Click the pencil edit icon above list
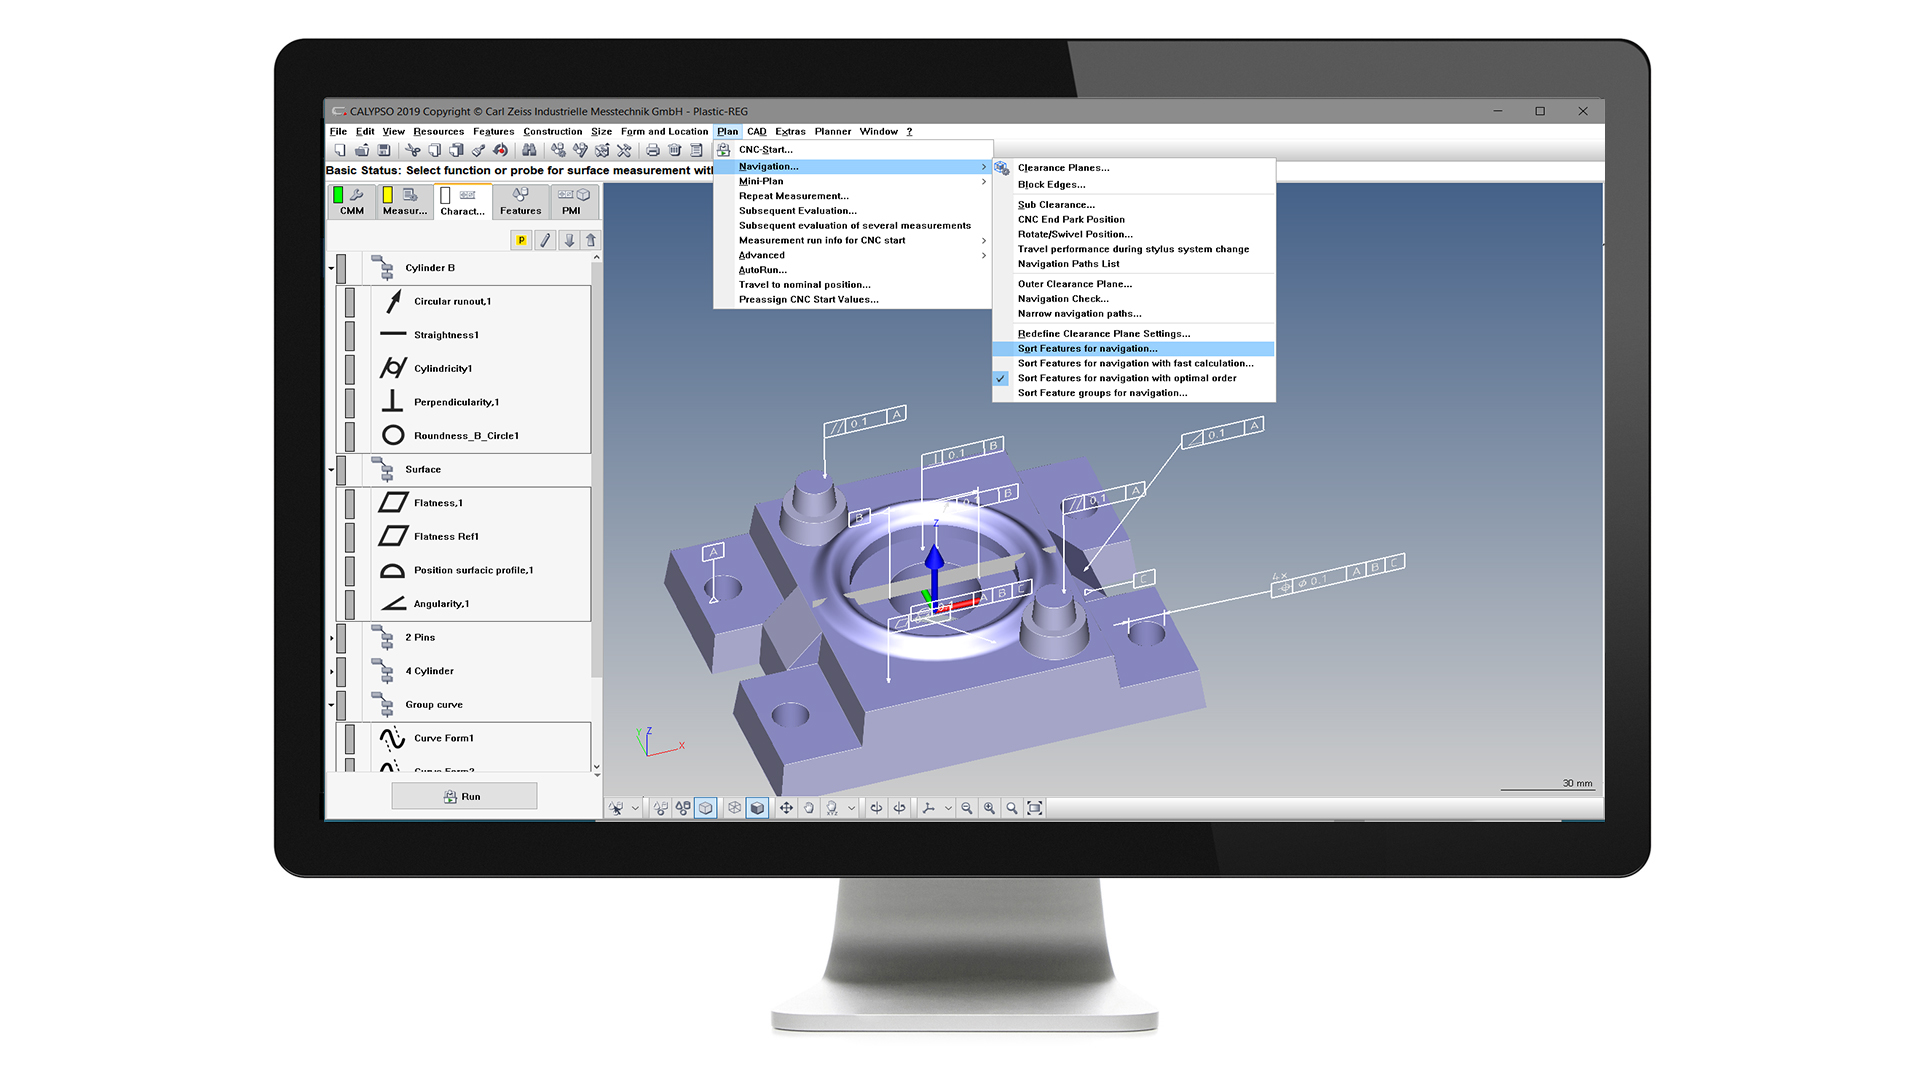 pos(545,240)
